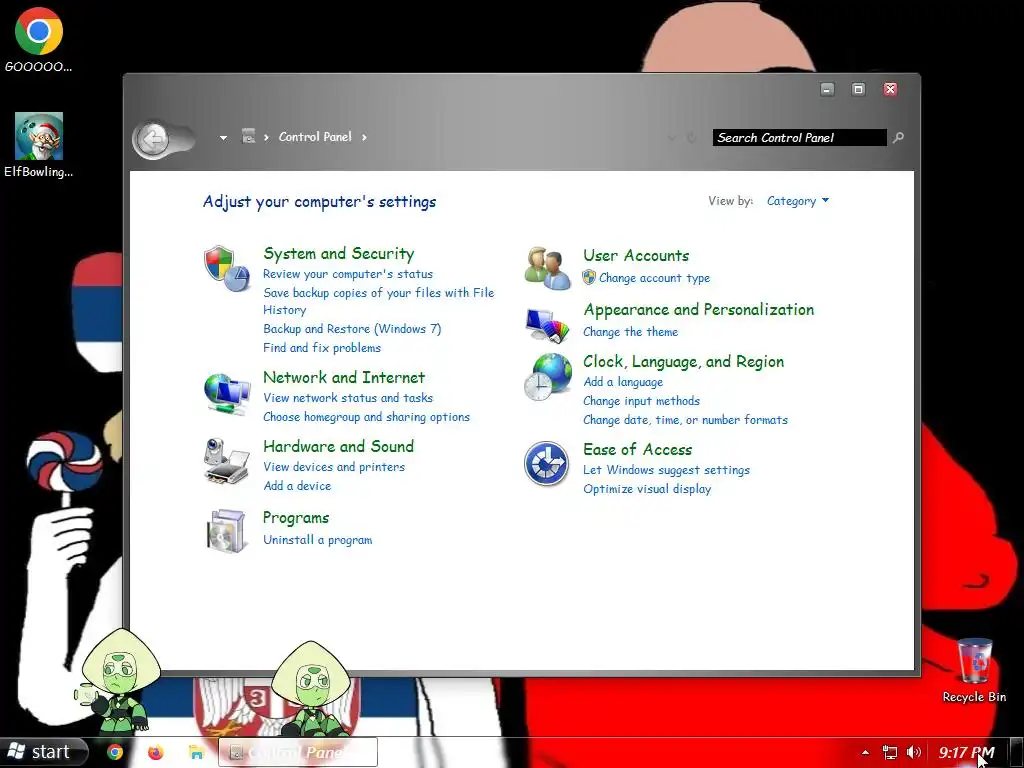Open the Clock, Language, and Region globe icon

point(547,377)
